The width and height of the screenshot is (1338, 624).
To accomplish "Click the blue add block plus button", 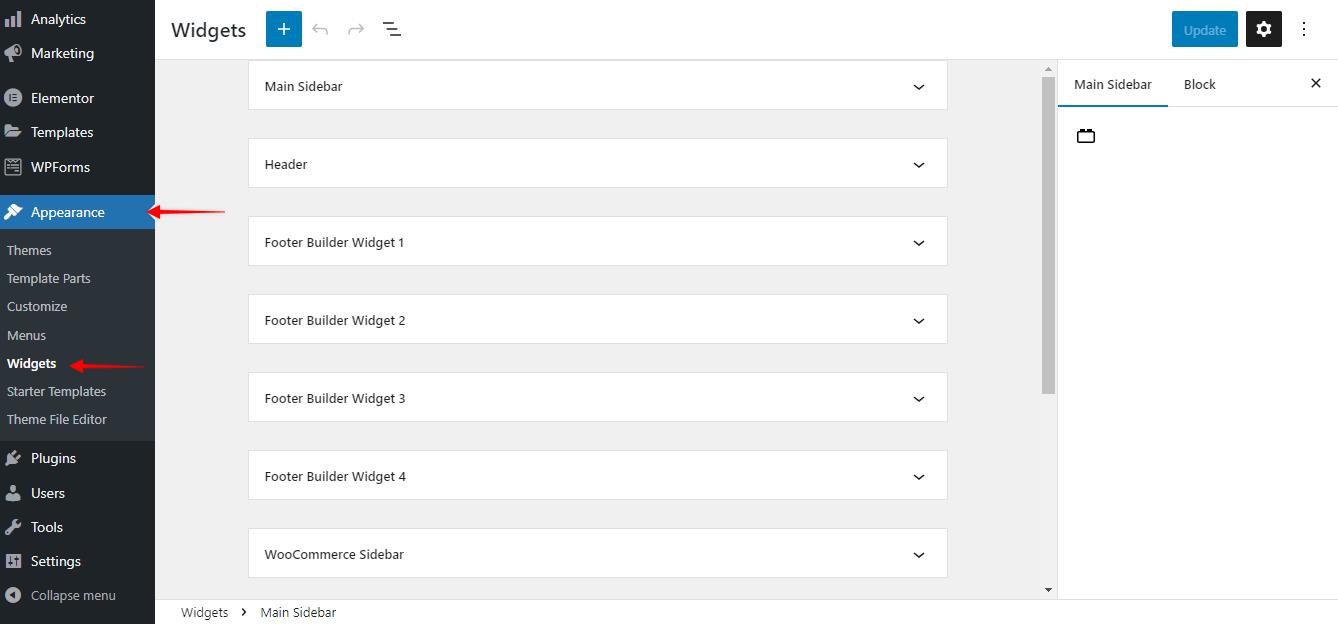I will pos(284,29).
